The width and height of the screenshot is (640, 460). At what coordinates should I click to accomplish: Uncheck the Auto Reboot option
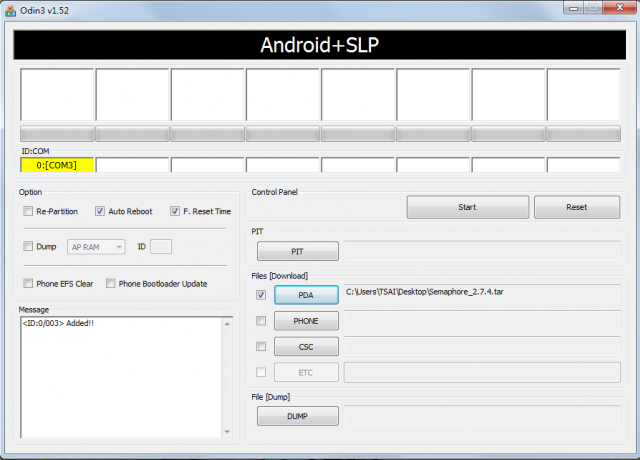(x=100, y=211)
